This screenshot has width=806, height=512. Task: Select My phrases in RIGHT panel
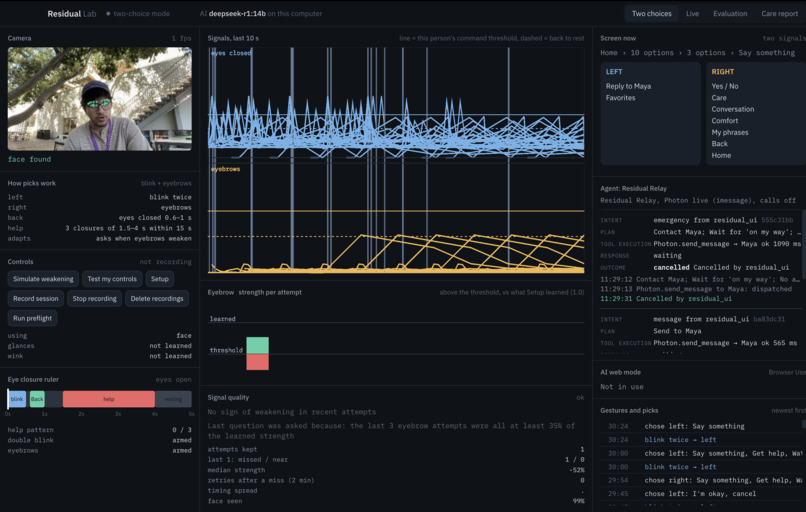(730, 132)
